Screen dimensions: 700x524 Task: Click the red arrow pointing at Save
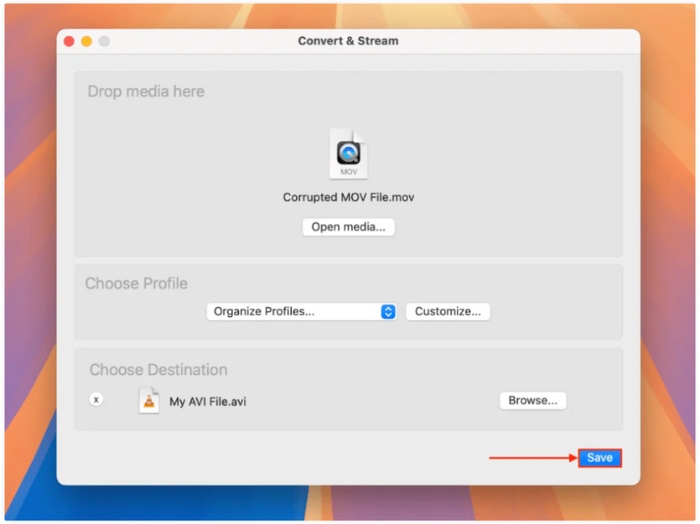(x=530, y=458)
